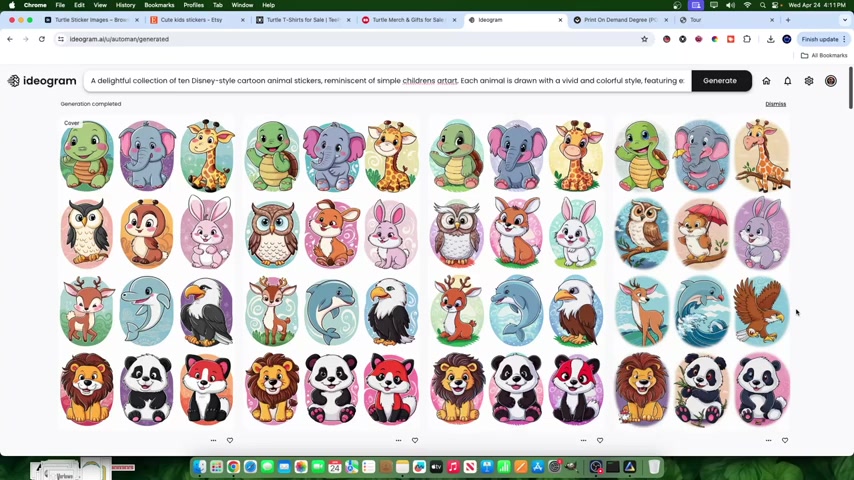The width and height of the screenshot is (854, 480).
Task: Switch to Cute kids stickers Etsy tab
Action: coord(197,20)
